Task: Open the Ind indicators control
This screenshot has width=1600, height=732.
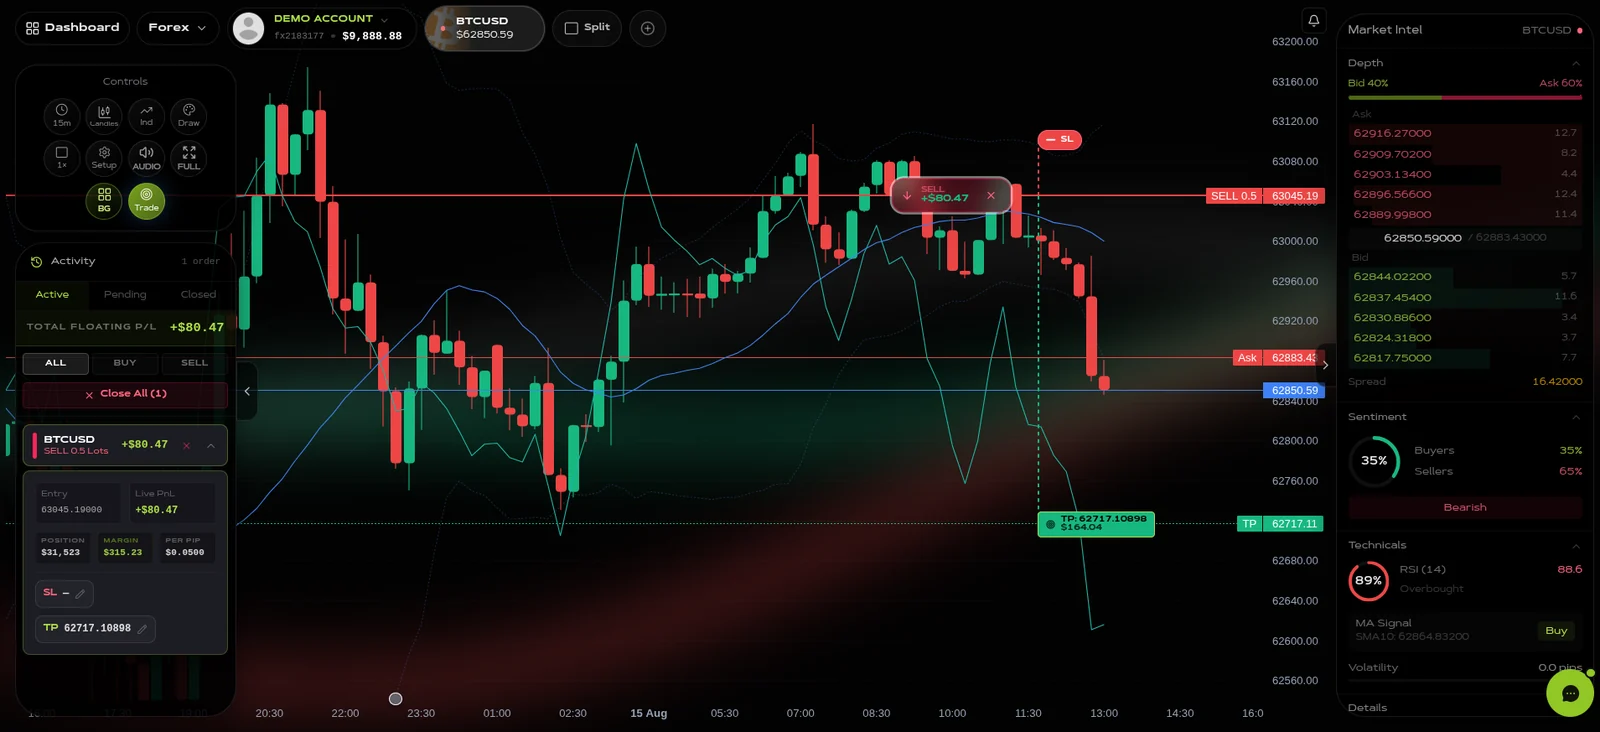Action: click(x=146, y=115)
